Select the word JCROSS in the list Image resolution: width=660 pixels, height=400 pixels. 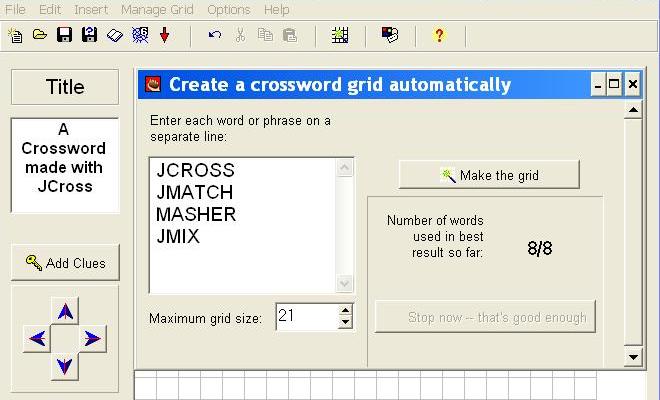point(195,170)
